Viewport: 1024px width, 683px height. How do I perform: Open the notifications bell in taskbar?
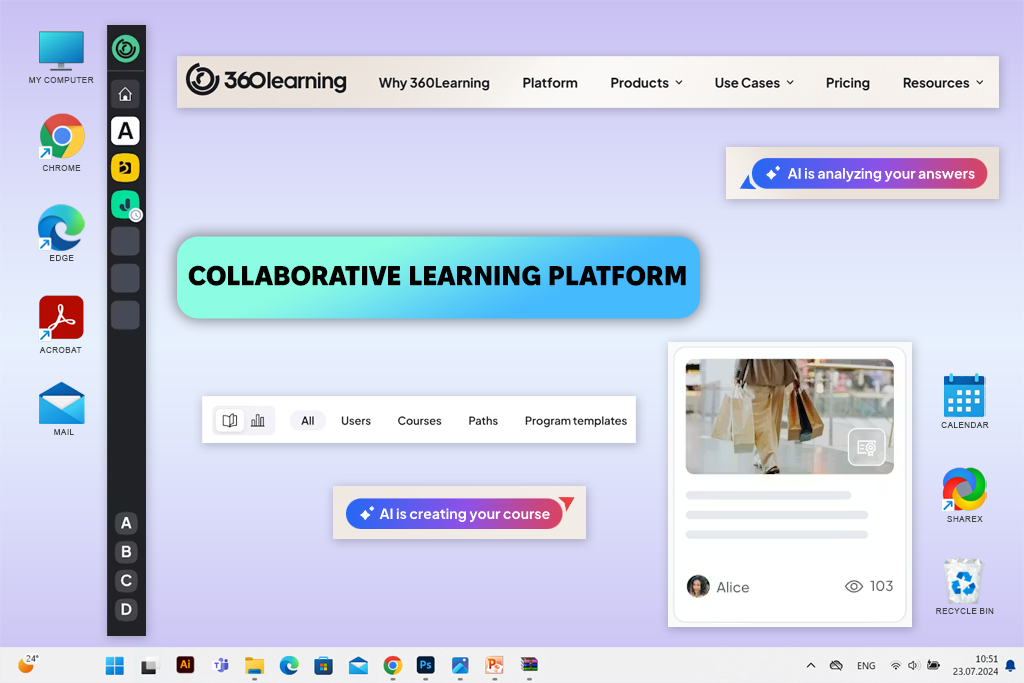click(x=1010, y=665)
